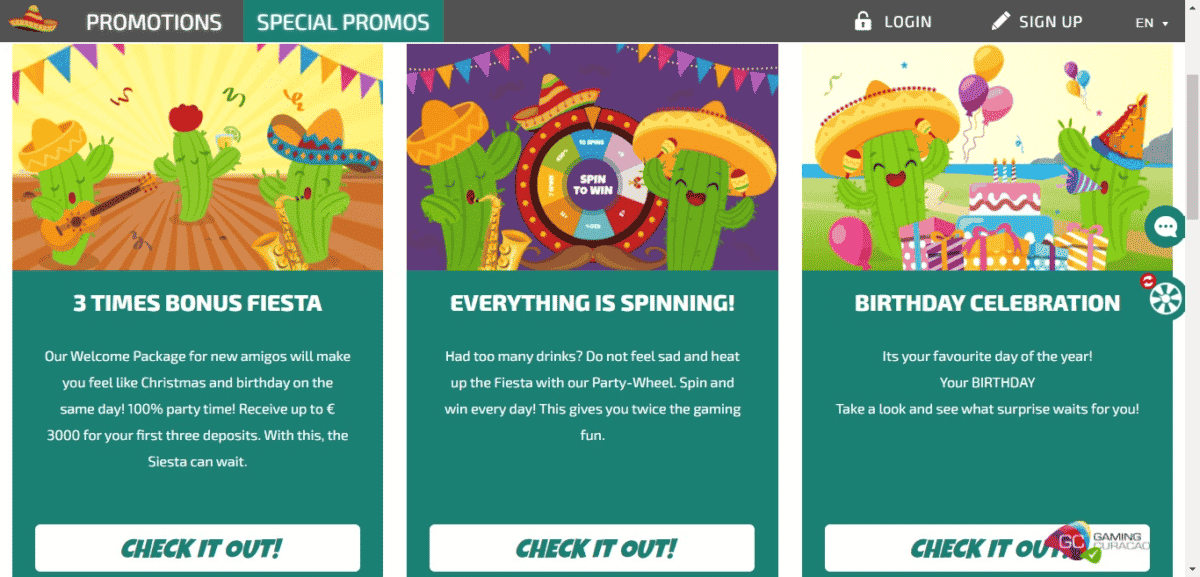Check out the Everything Is Spinning promo

pos(592,548)
